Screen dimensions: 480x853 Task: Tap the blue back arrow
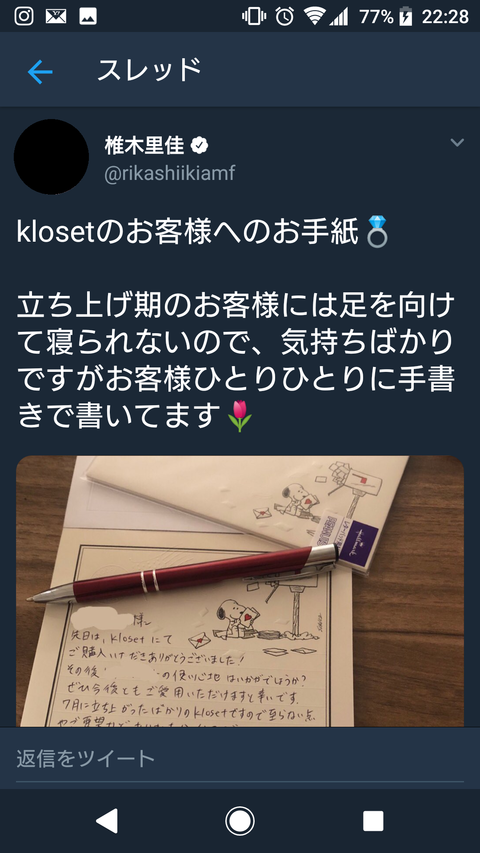coord(40,72)
